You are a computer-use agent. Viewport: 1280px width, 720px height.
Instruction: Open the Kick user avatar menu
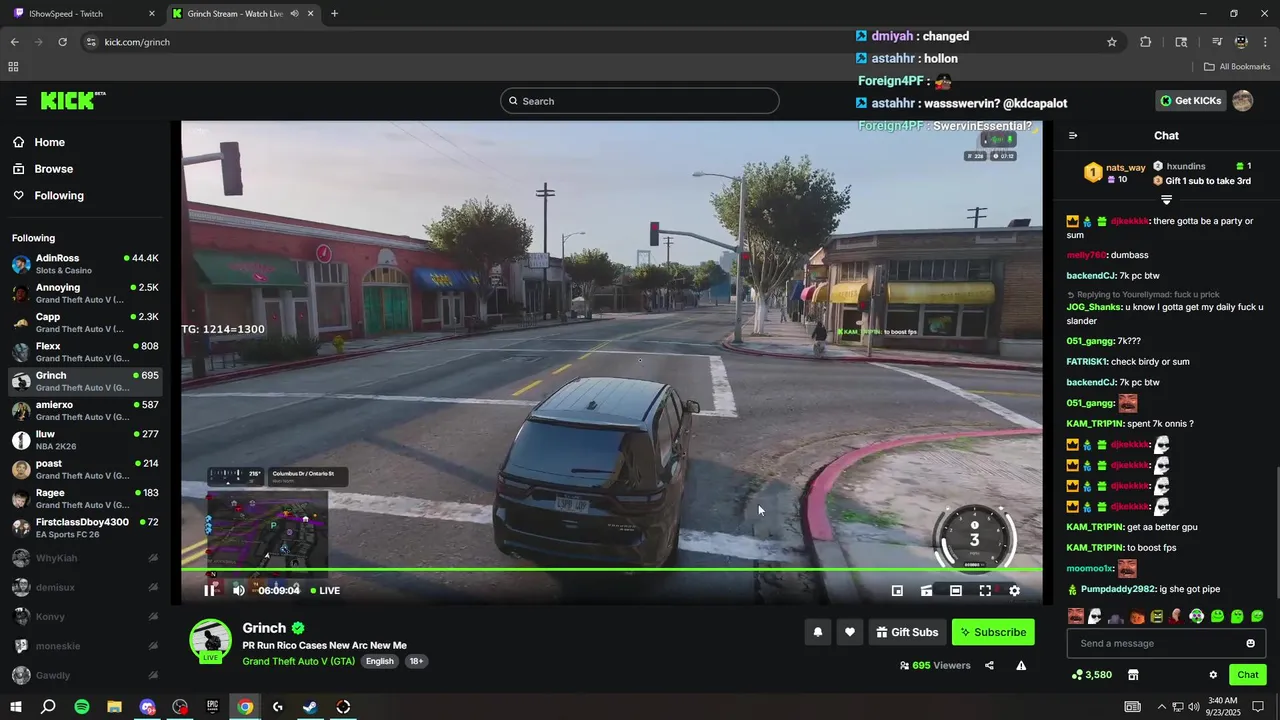[x=1243, y=101]
